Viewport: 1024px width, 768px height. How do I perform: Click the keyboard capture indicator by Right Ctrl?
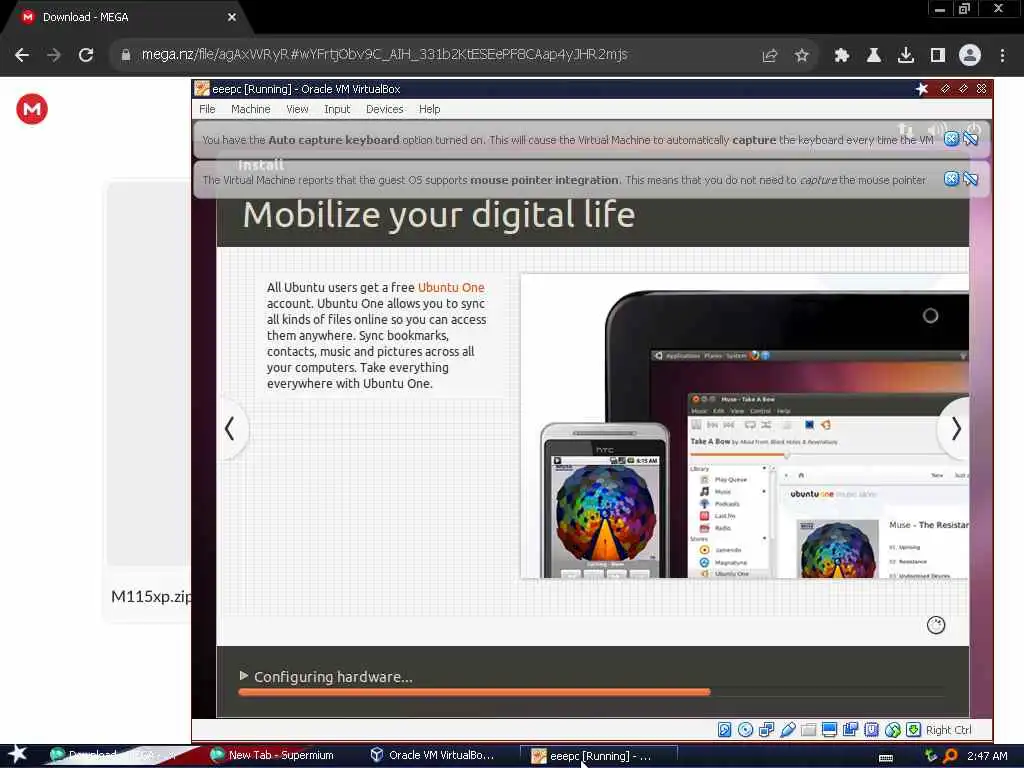[x=914, y=729]
